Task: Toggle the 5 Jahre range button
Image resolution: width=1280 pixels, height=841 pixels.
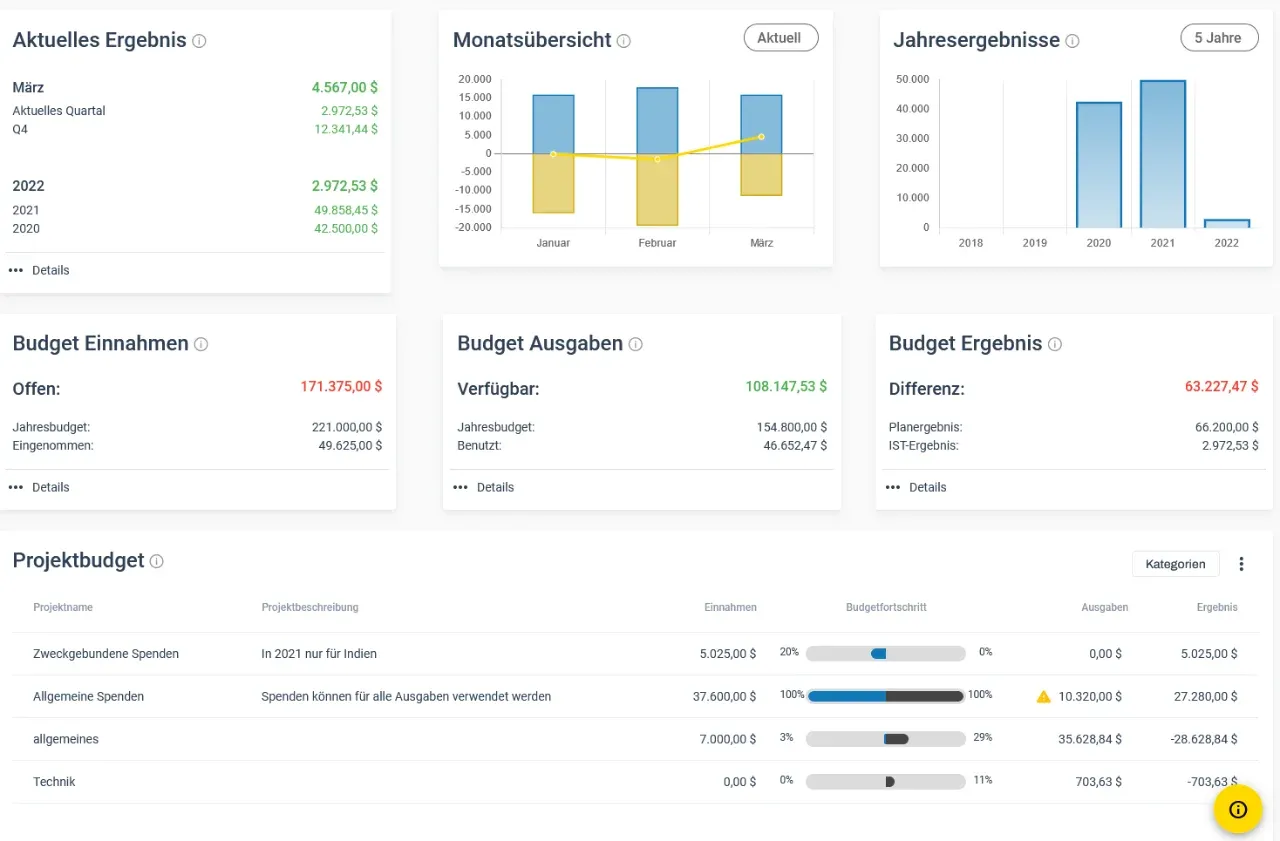Action: [x=1217, y=38]
